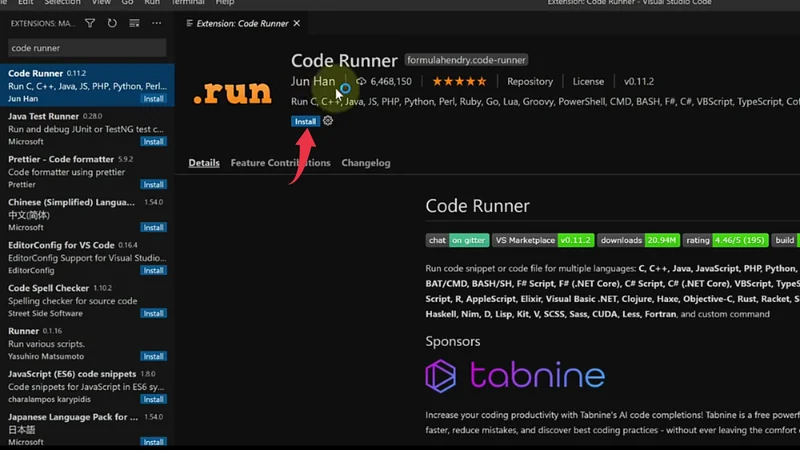
Task: Click the .run Code Runner logo
Action: [232, 93]
